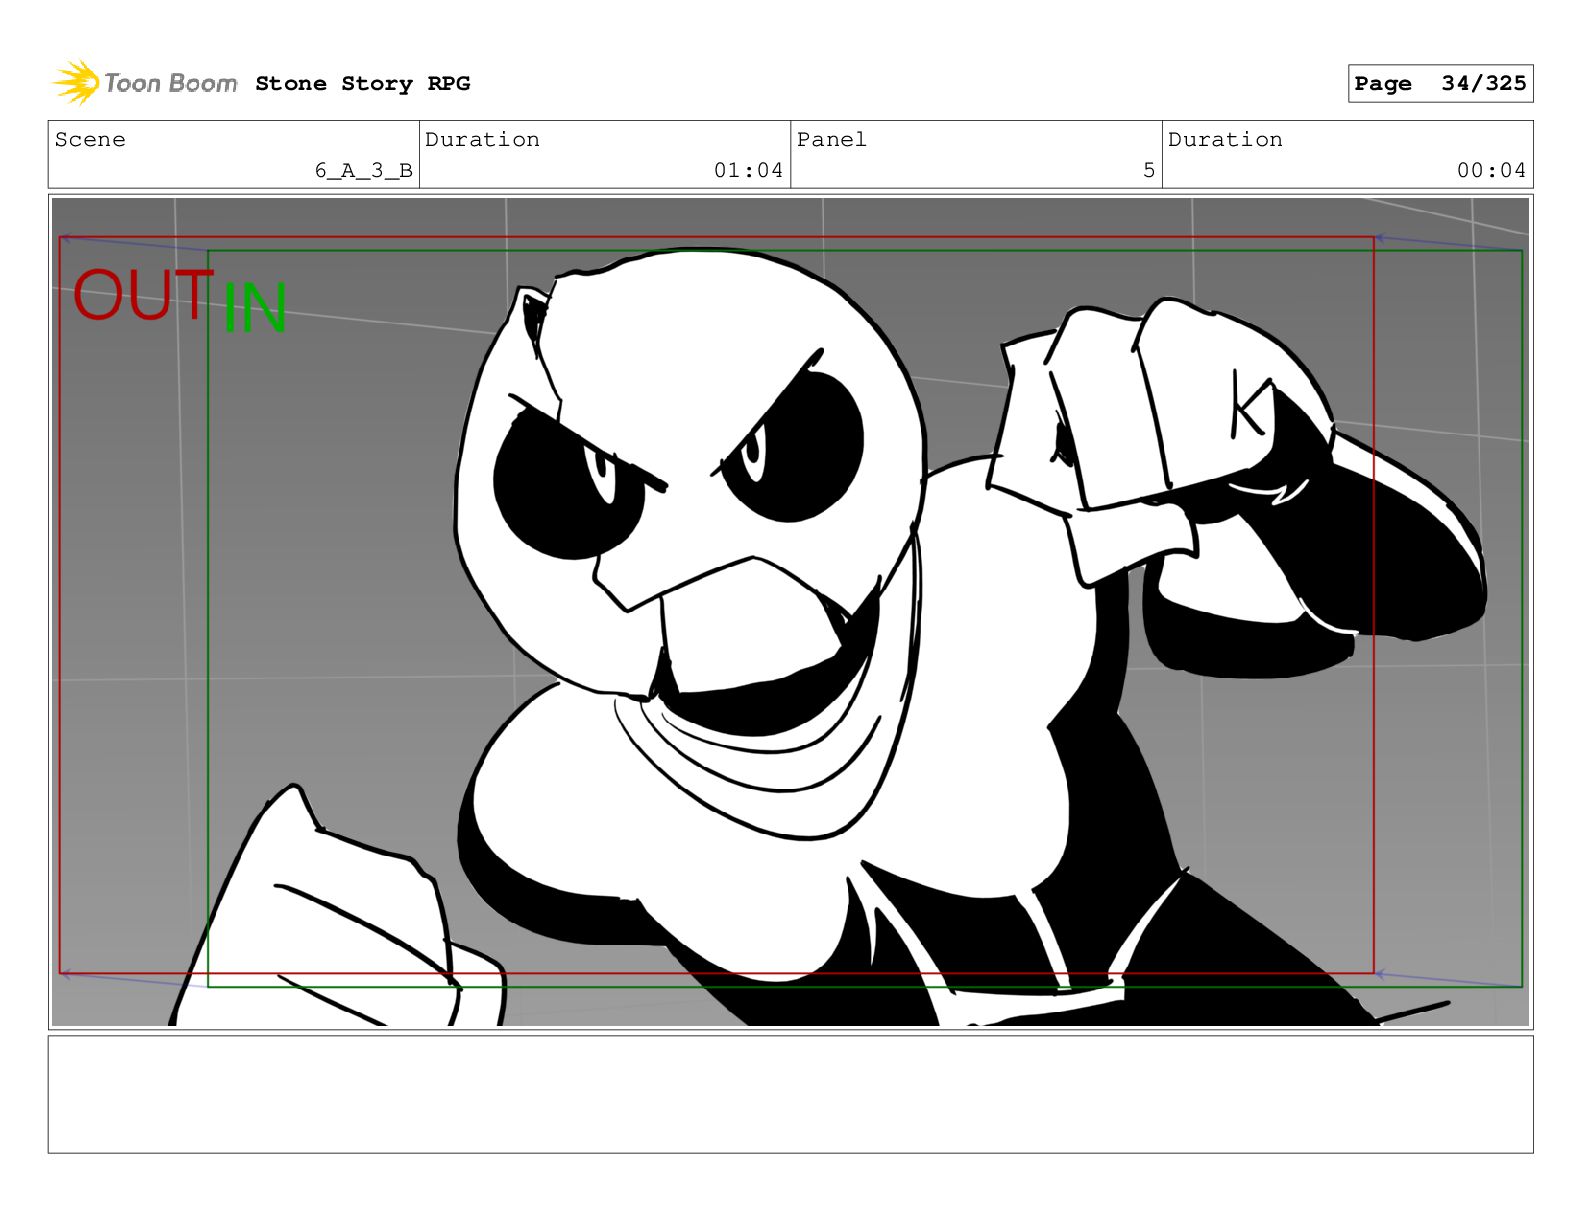Click the red 'OUT' camera label
The height and width of the screenshot is (1225, 1582).
coord(143,295)
